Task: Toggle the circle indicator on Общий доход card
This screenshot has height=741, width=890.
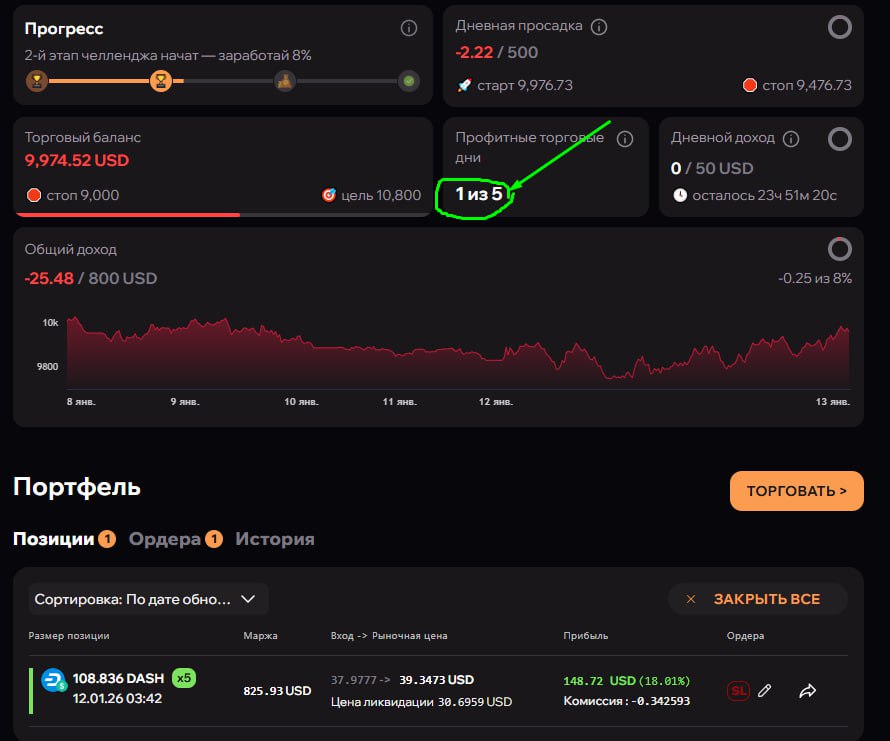Action: point(840,248)
